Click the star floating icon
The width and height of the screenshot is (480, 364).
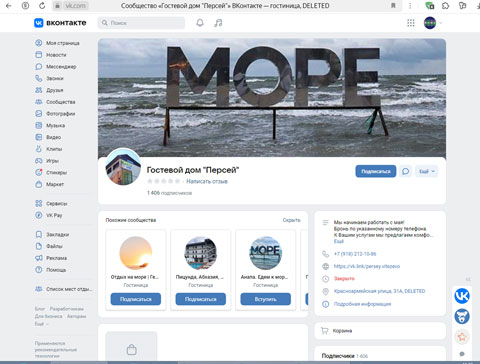462,337
